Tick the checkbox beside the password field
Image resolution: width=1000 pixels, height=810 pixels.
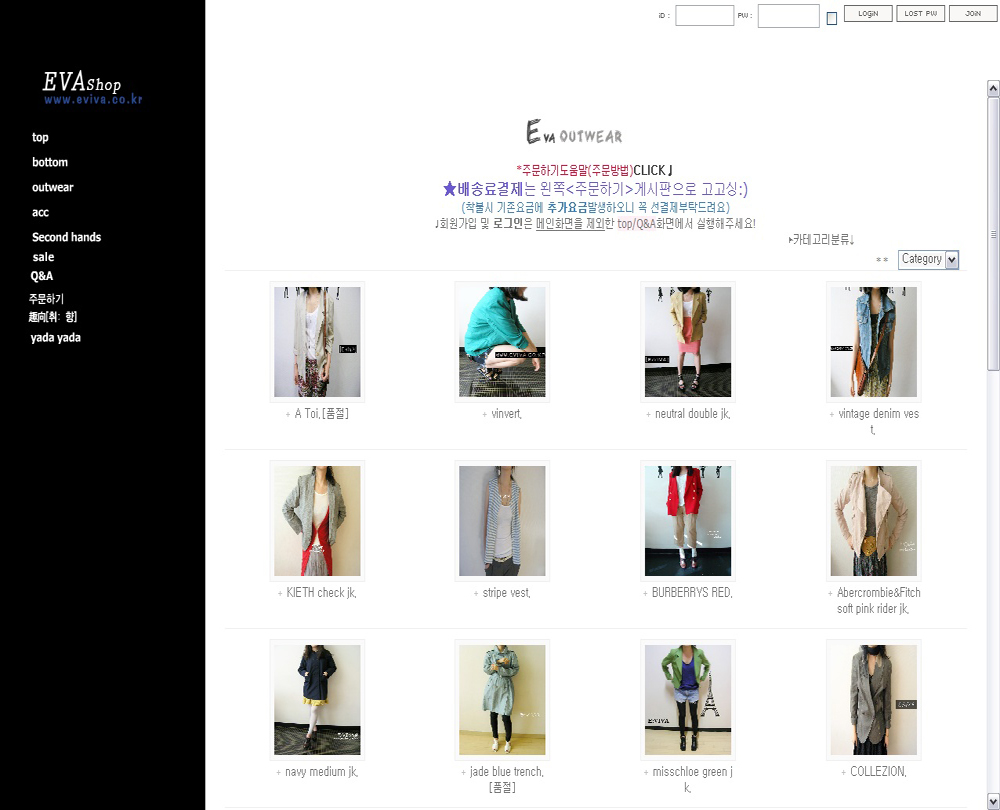coord(831,18)
